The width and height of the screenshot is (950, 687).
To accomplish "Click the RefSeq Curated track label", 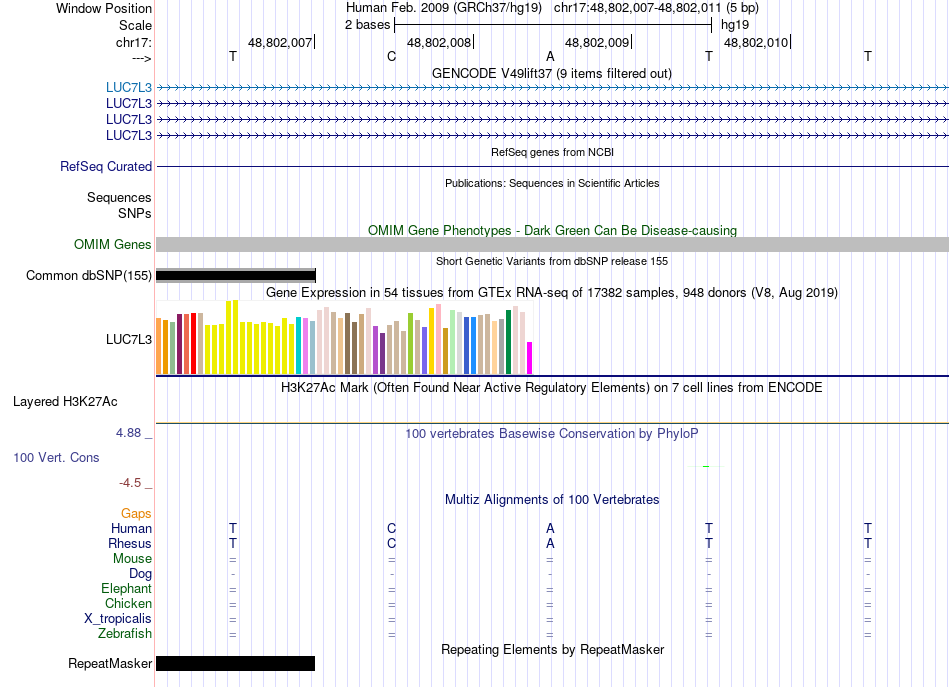I will 106,167.
